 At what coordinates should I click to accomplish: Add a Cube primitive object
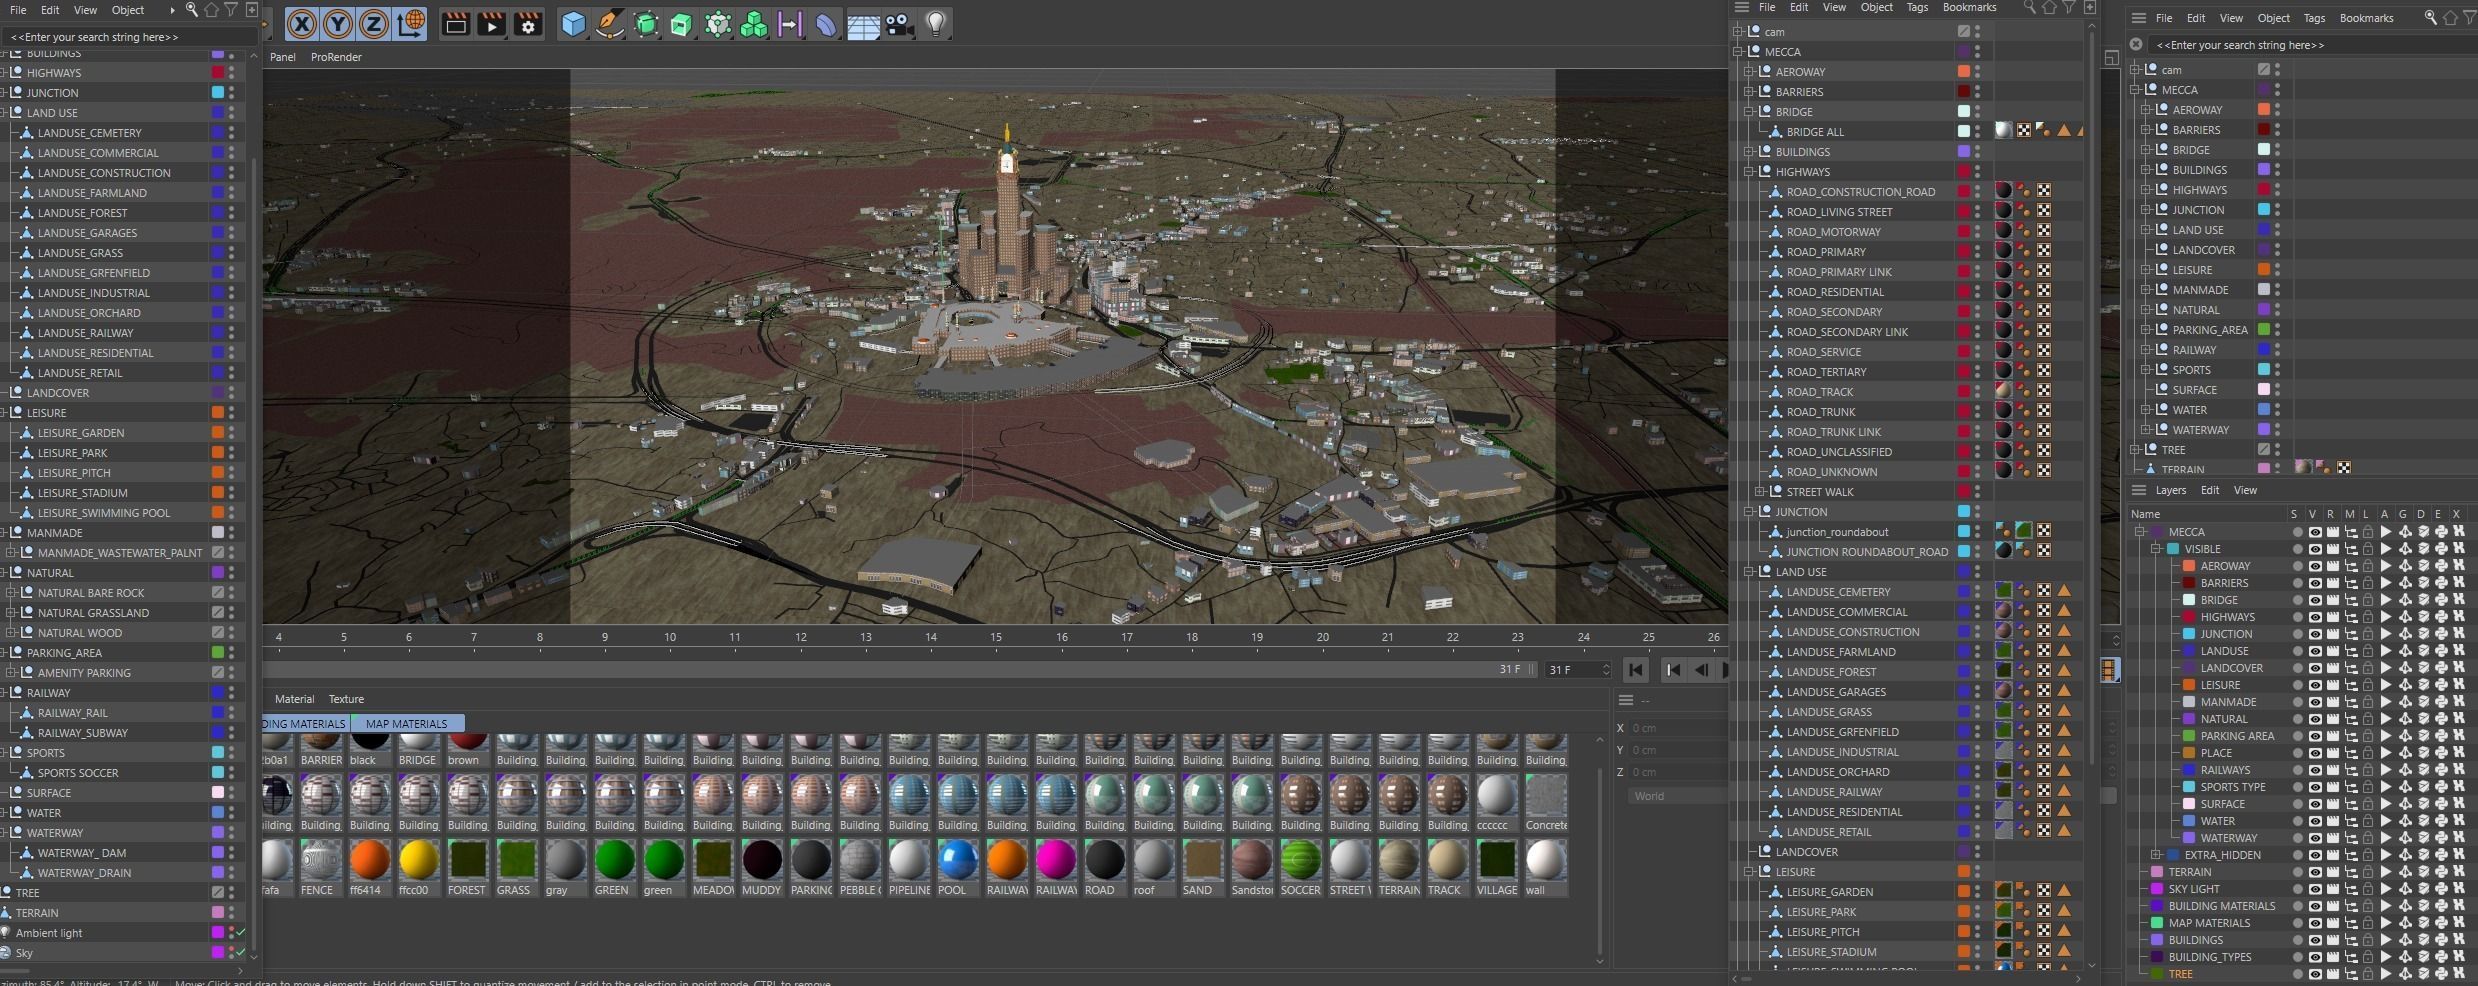point(573,24)
